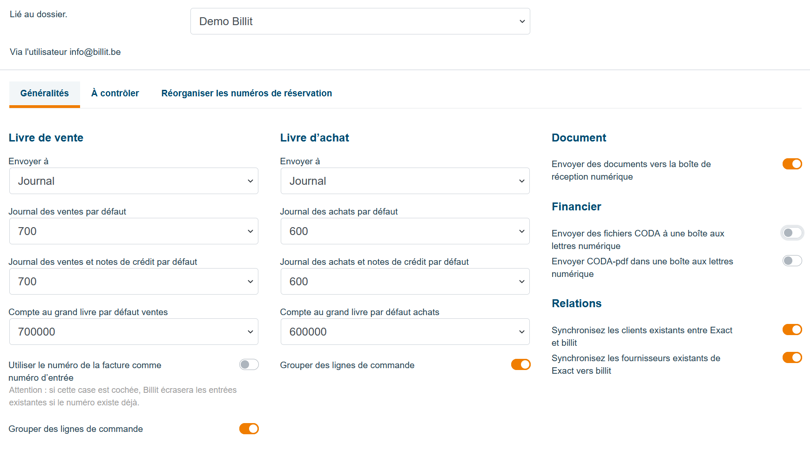Open the À contrôler tab

(115, 93)
